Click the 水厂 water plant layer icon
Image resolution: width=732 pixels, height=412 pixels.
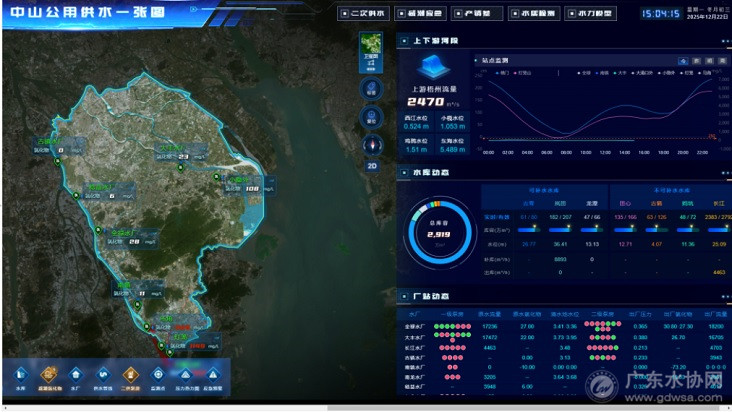(x=75, y=374)
